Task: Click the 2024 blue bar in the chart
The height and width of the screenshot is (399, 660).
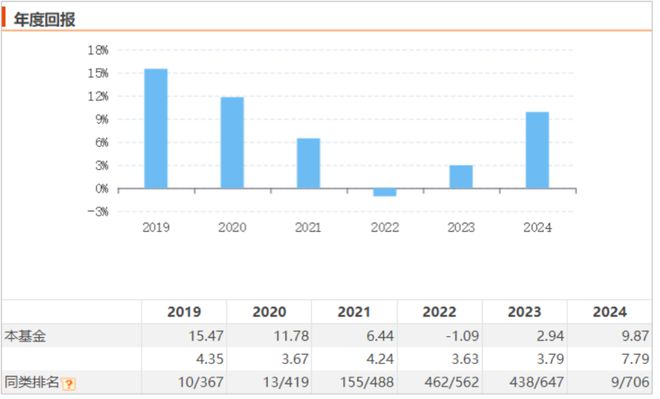Action: click(538, 150)
